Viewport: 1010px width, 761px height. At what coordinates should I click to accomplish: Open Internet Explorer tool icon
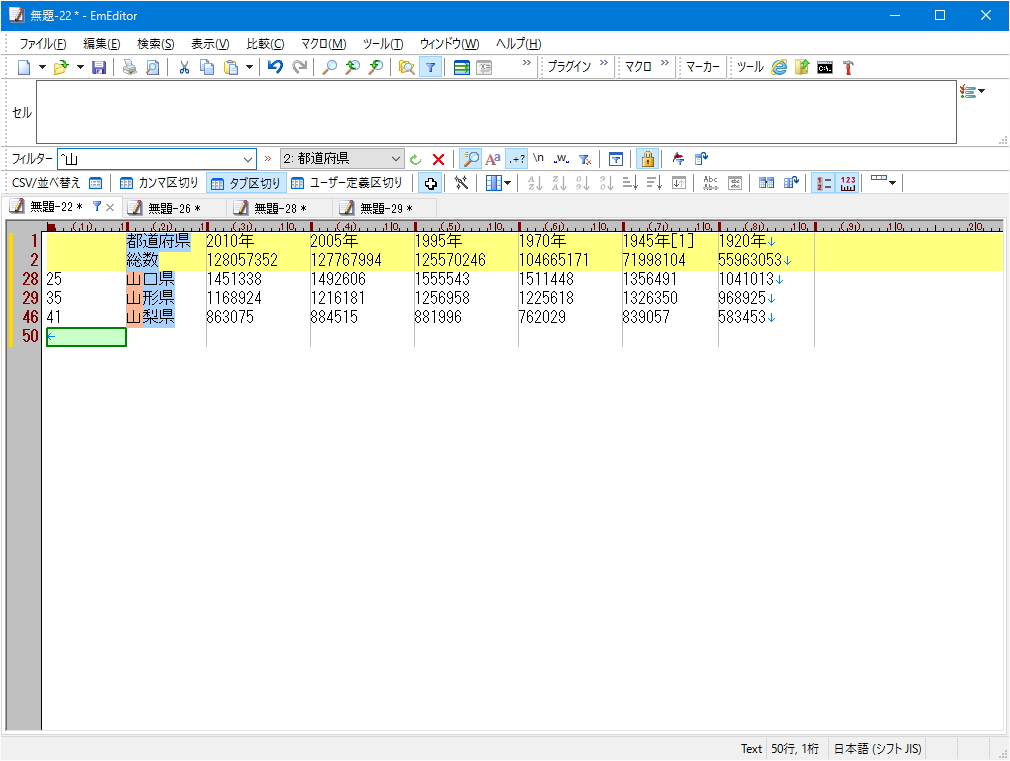click(779, 67)
